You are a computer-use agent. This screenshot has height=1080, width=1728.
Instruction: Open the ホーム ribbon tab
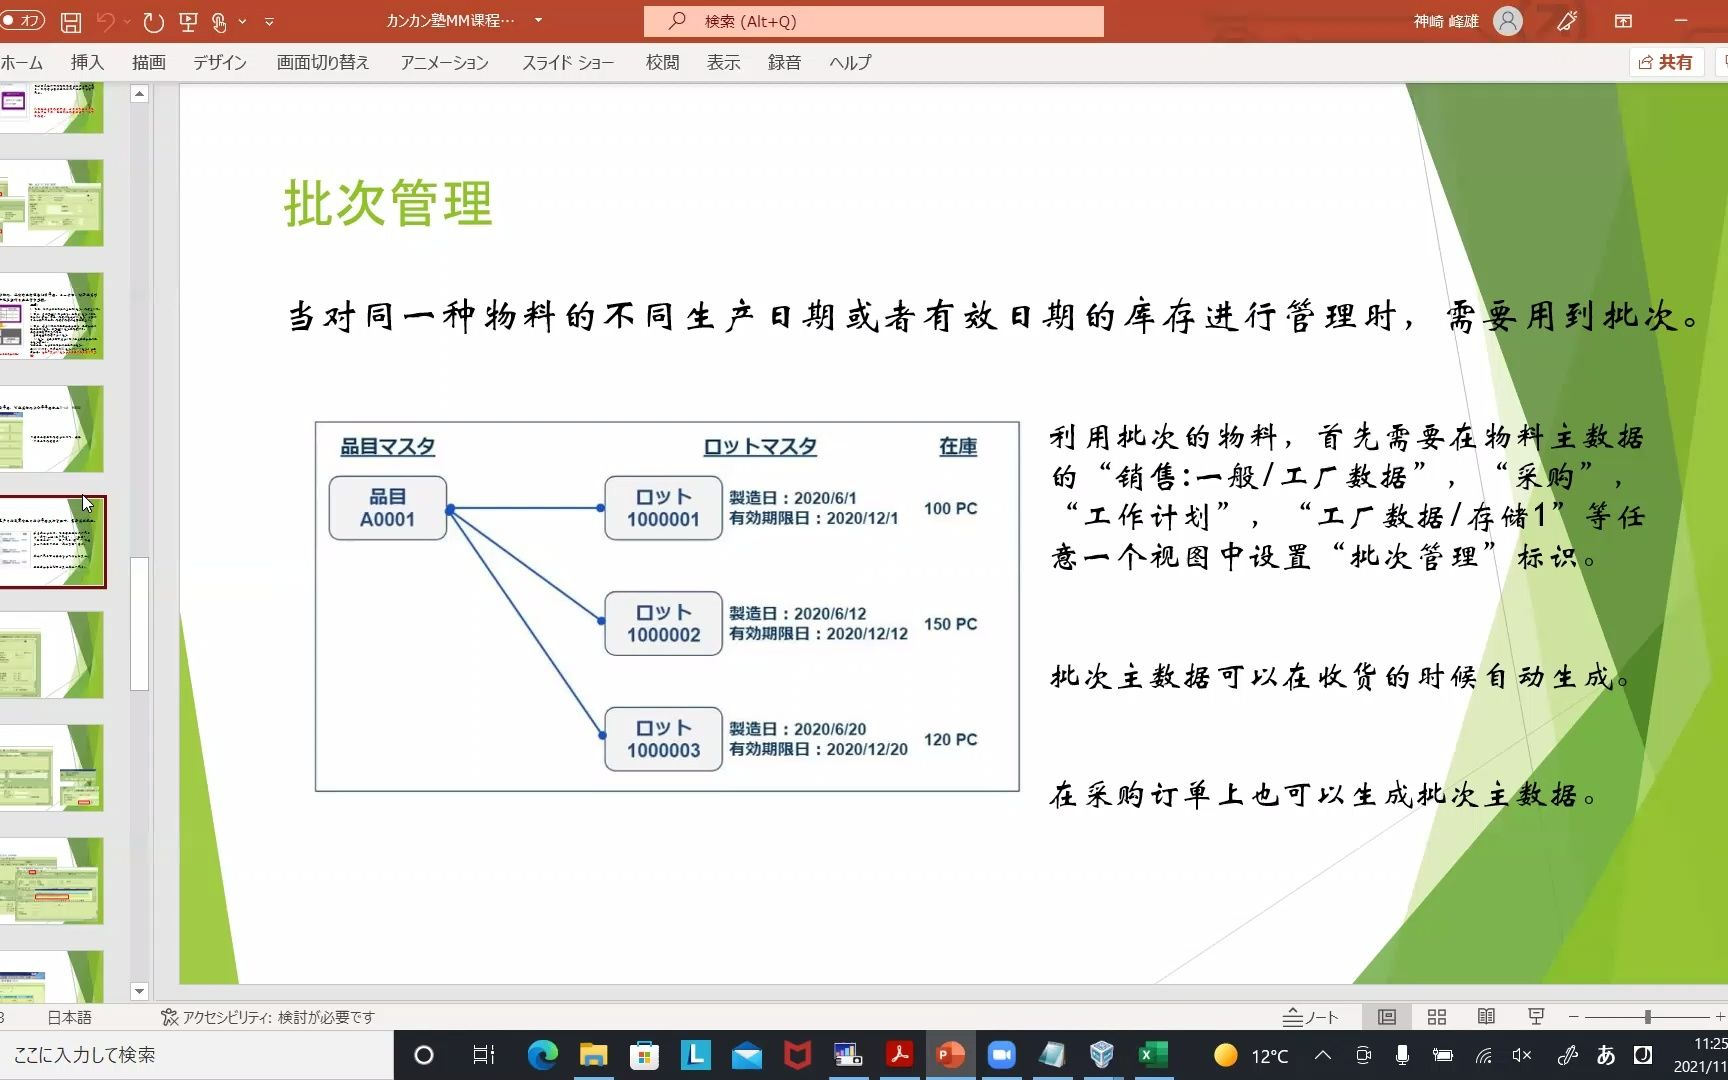pos(21,62)
